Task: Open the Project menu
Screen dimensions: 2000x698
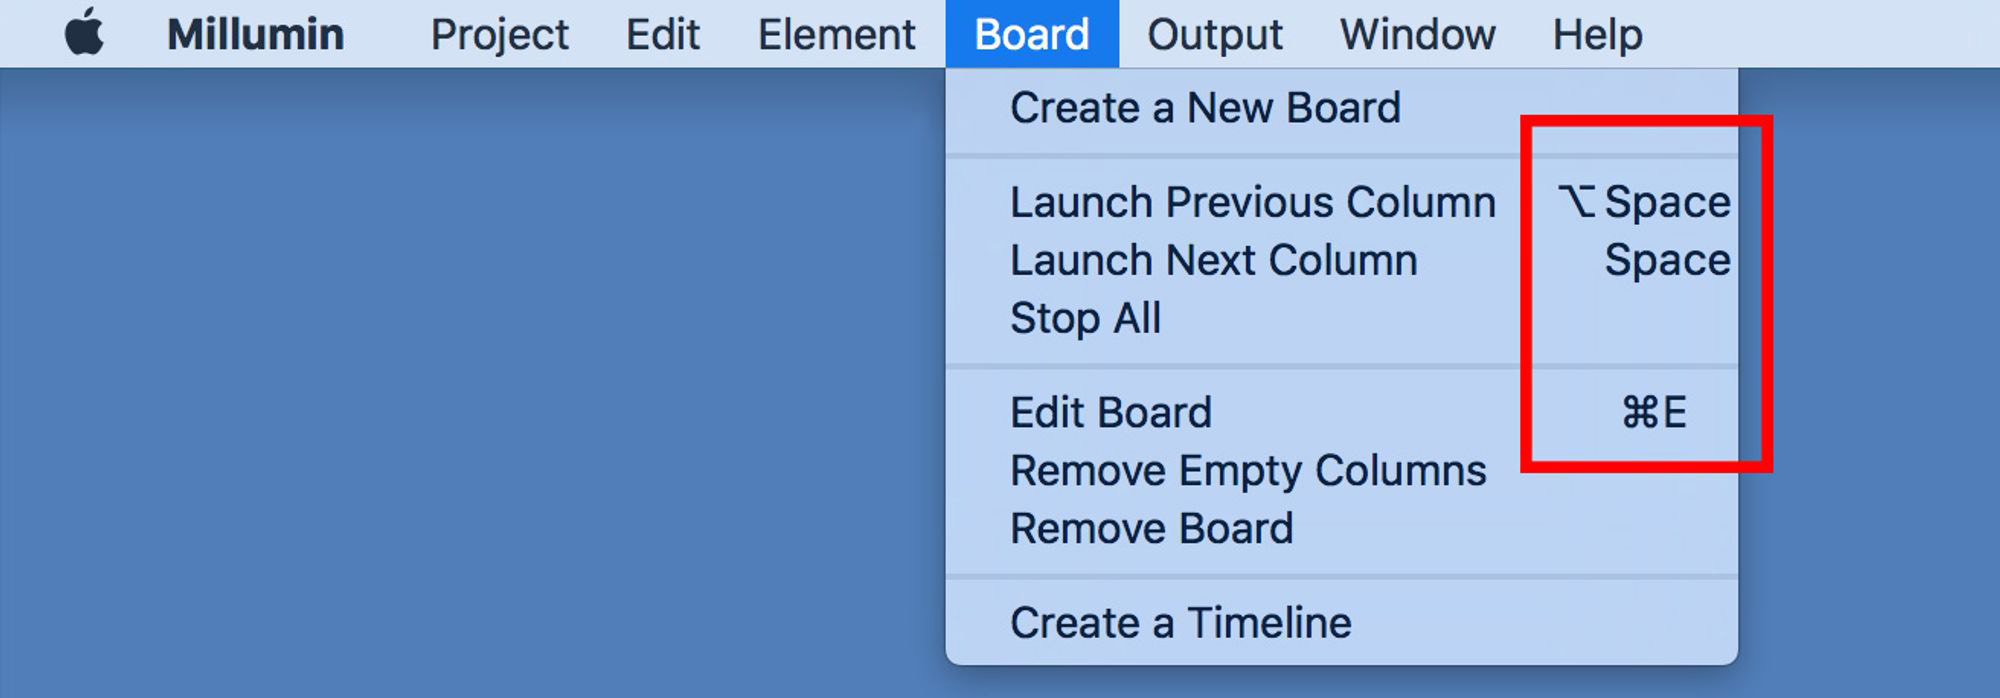Action: [499, 34]
